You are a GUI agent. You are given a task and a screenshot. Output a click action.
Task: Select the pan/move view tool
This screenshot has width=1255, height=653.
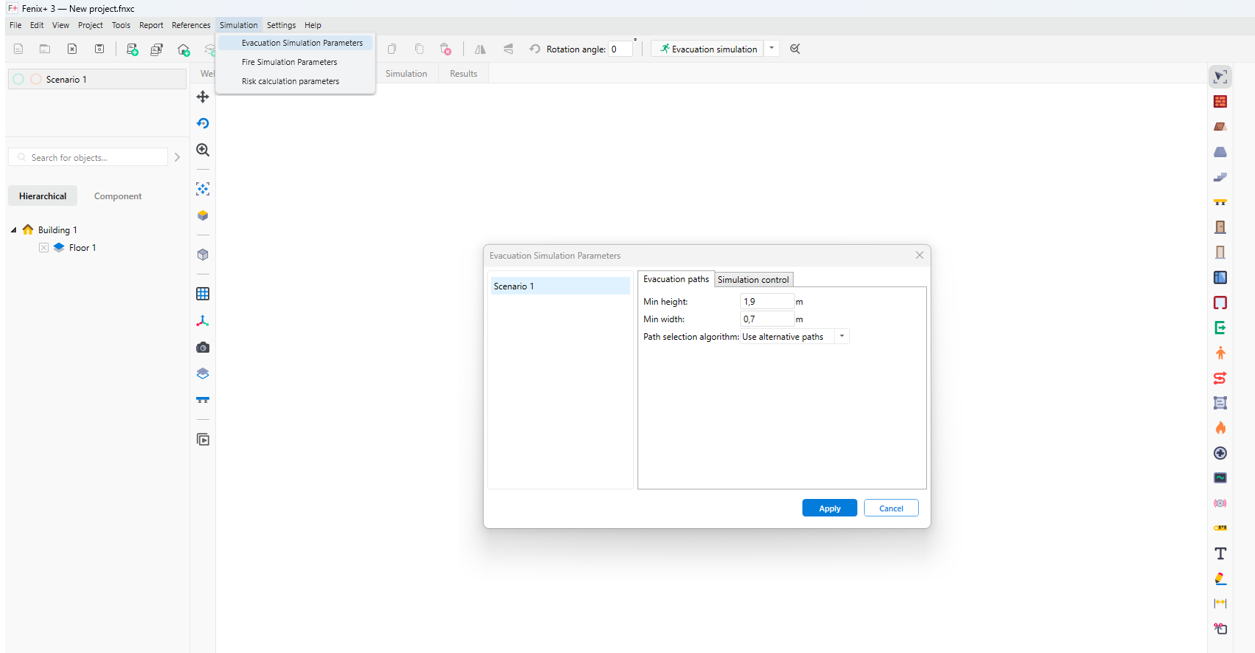[203, 97]
